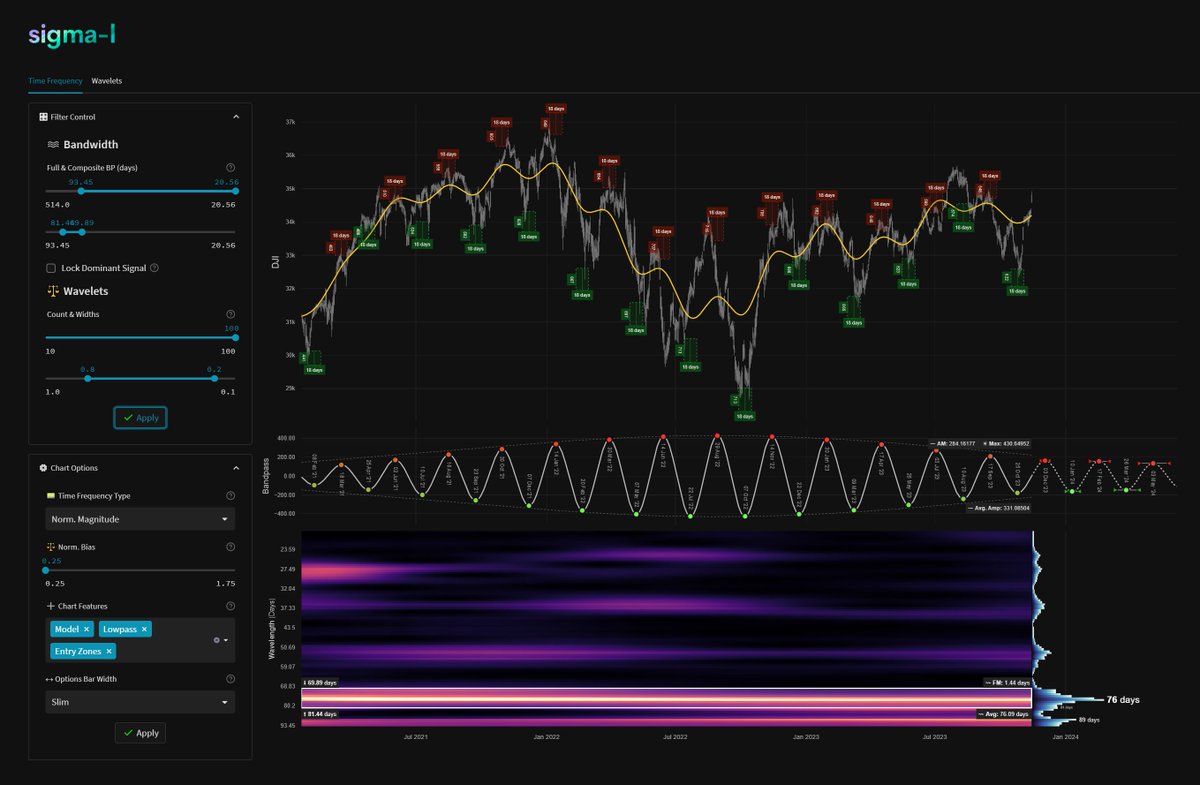
Task: Click the sigma-l logo
Action: click(x=71, y=37)
